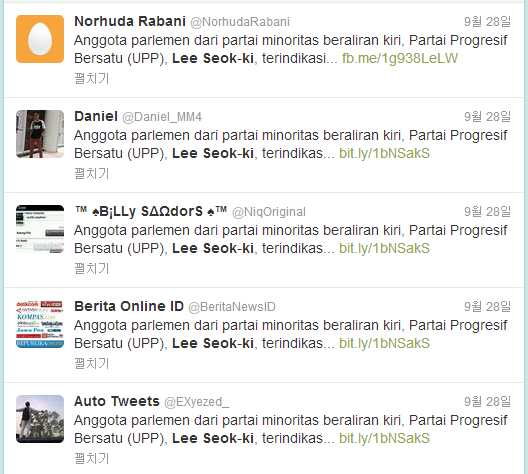The image size is (528, 474).
Task: Open the bit.ly link in Auto Tweets' tweet
Action: (384, 438)
